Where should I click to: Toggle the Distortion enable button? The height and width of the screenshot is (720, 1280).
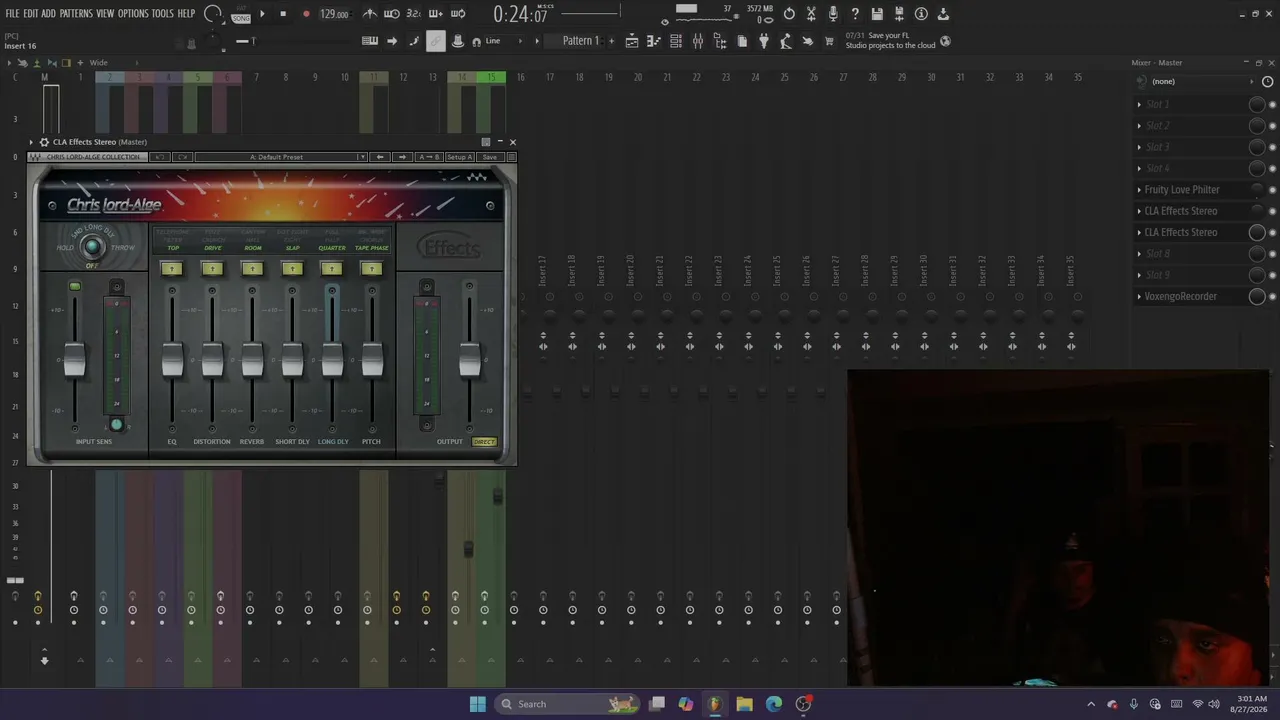click(x=212, y=269)
